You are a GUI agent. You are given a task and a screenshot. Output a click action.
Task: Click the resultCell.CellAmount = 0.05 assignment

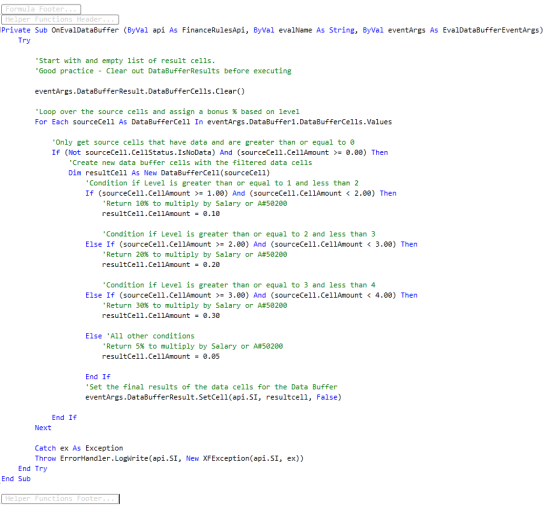(x=161, y=356)
